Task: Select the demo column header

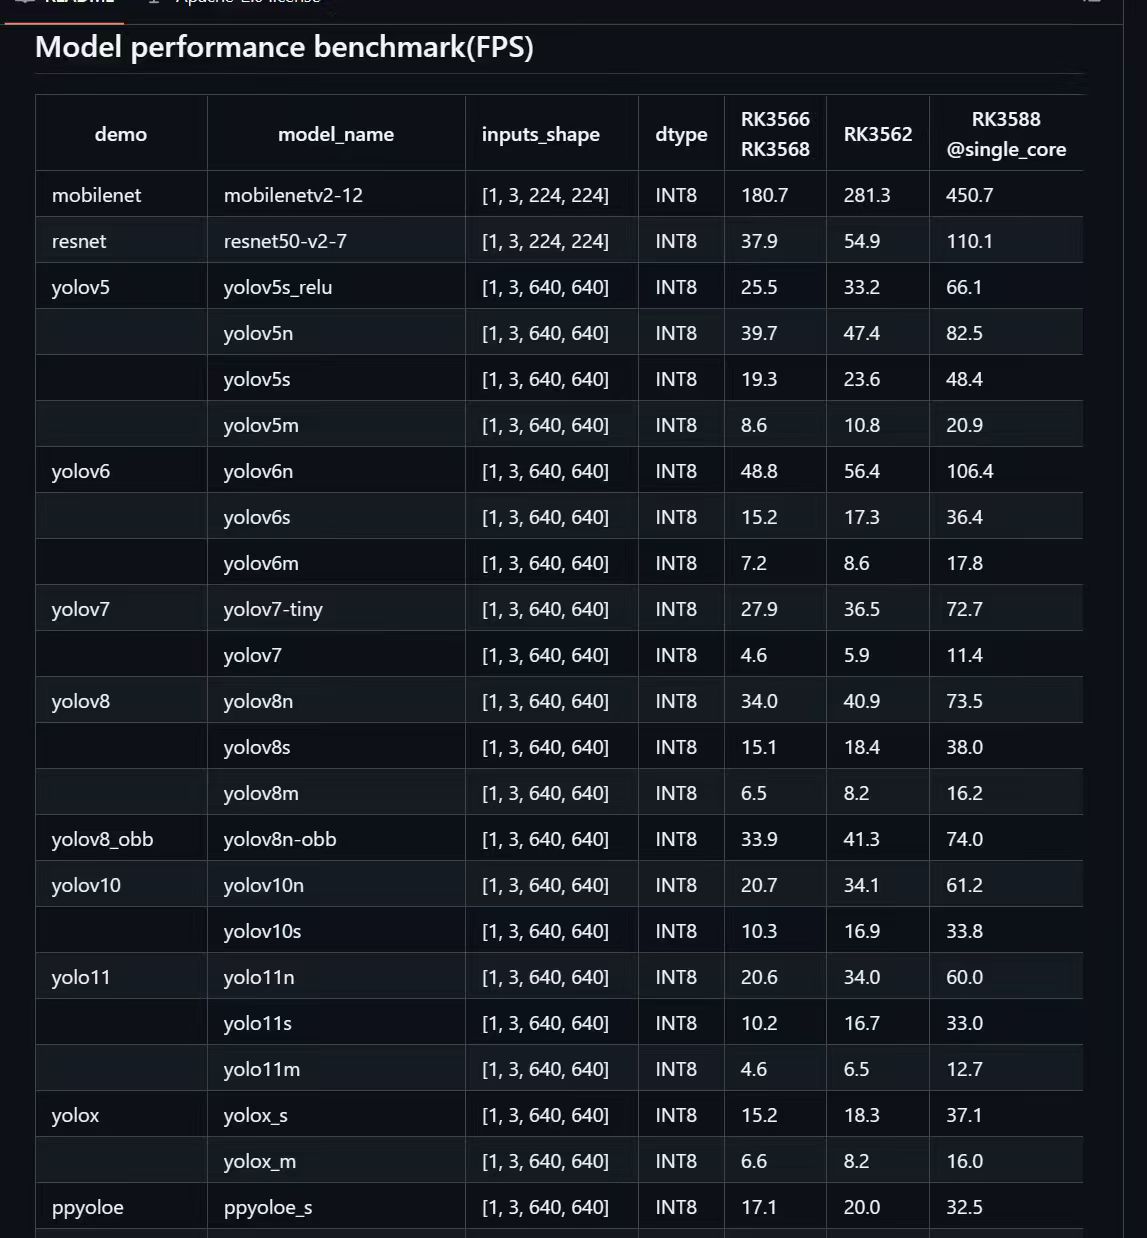Action: point(121,134)
